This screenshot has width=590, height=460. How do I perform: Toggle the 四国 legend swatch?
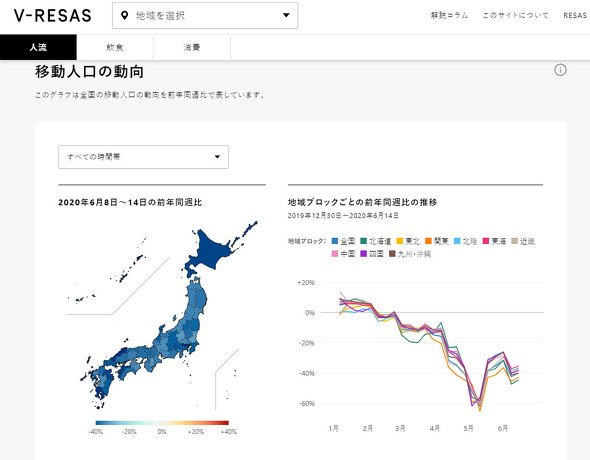pos(363,254)
